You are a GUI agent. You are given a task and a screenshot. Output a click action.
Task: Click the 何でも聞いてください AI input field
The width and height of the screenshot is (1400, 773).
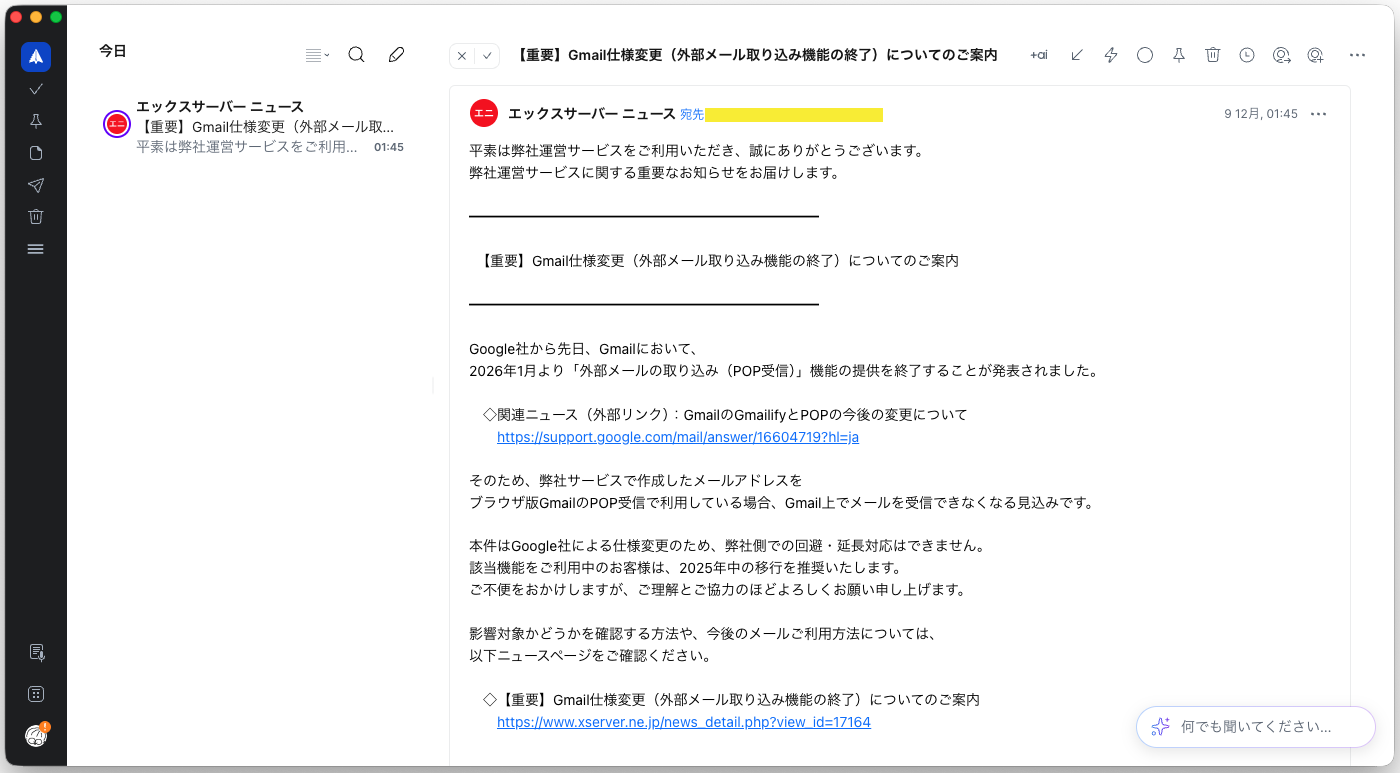click(1256, 727)
